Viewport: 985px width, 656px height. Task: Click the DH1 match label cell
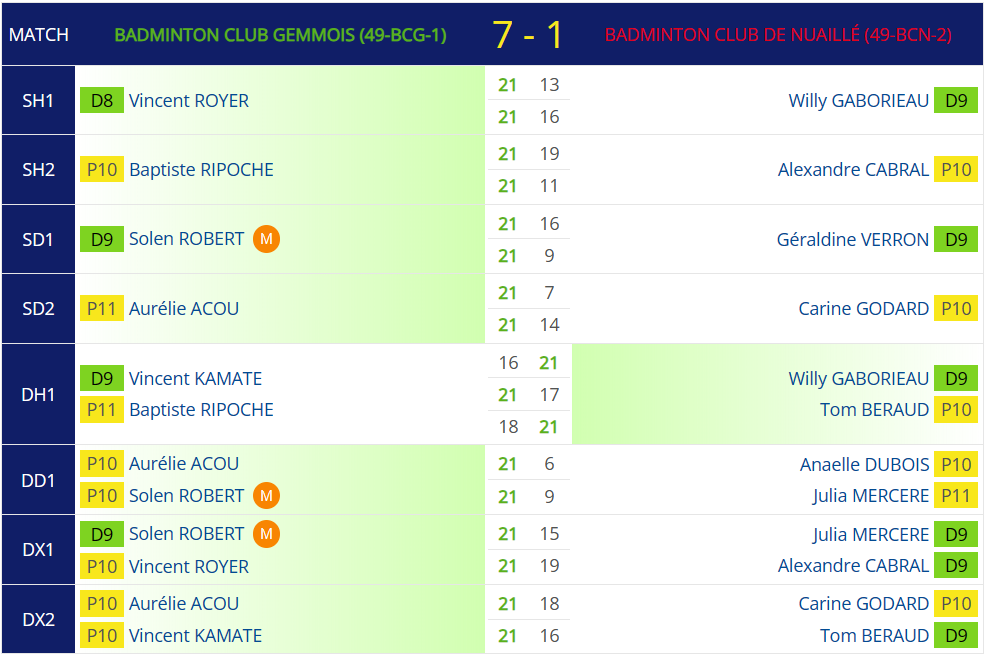click(x=38, y=395)
